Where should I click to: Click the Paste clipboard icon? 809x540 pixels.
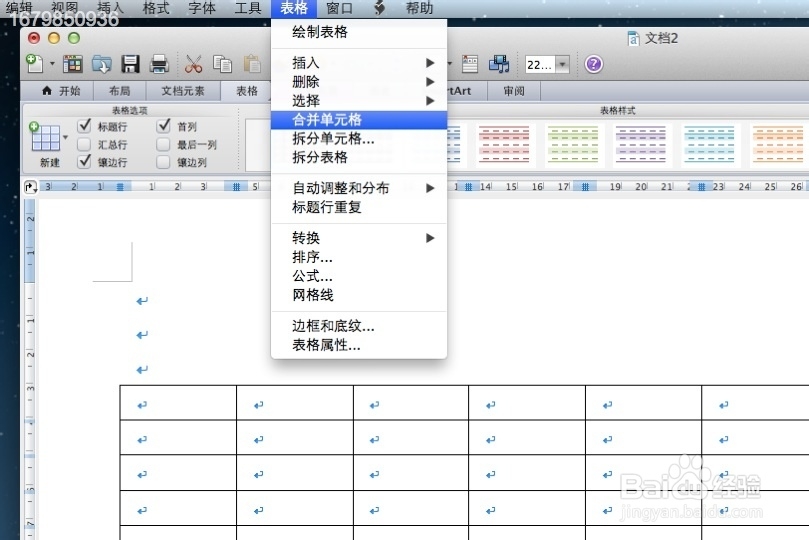coord(252,64)
